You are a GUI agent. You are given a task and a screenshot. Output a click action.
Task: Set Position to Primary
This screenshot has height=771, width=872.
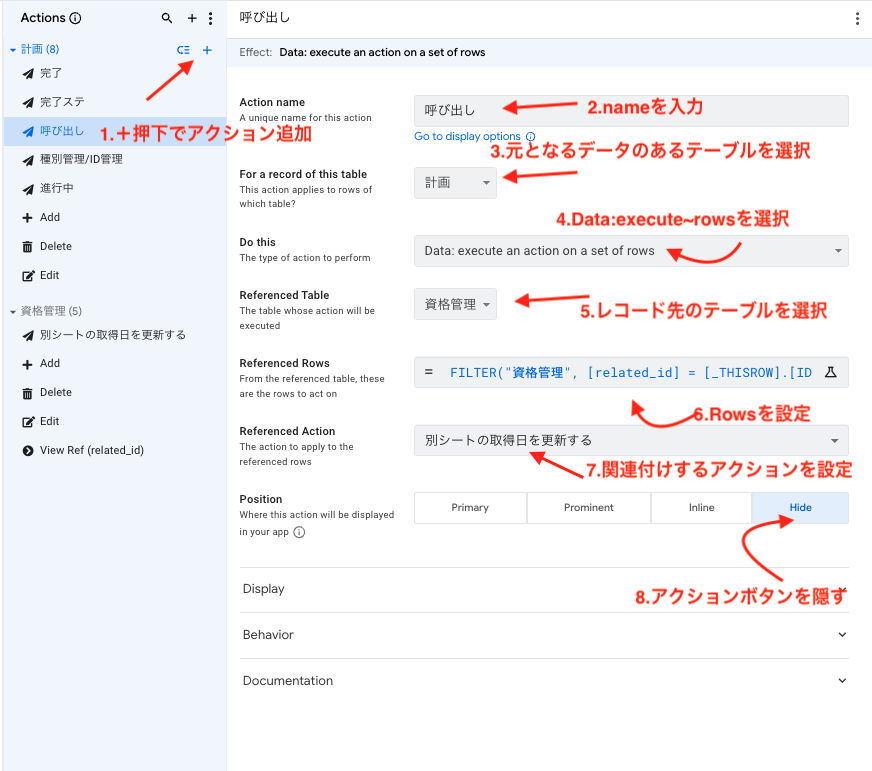pyautogui.click(x=470, y=508)
